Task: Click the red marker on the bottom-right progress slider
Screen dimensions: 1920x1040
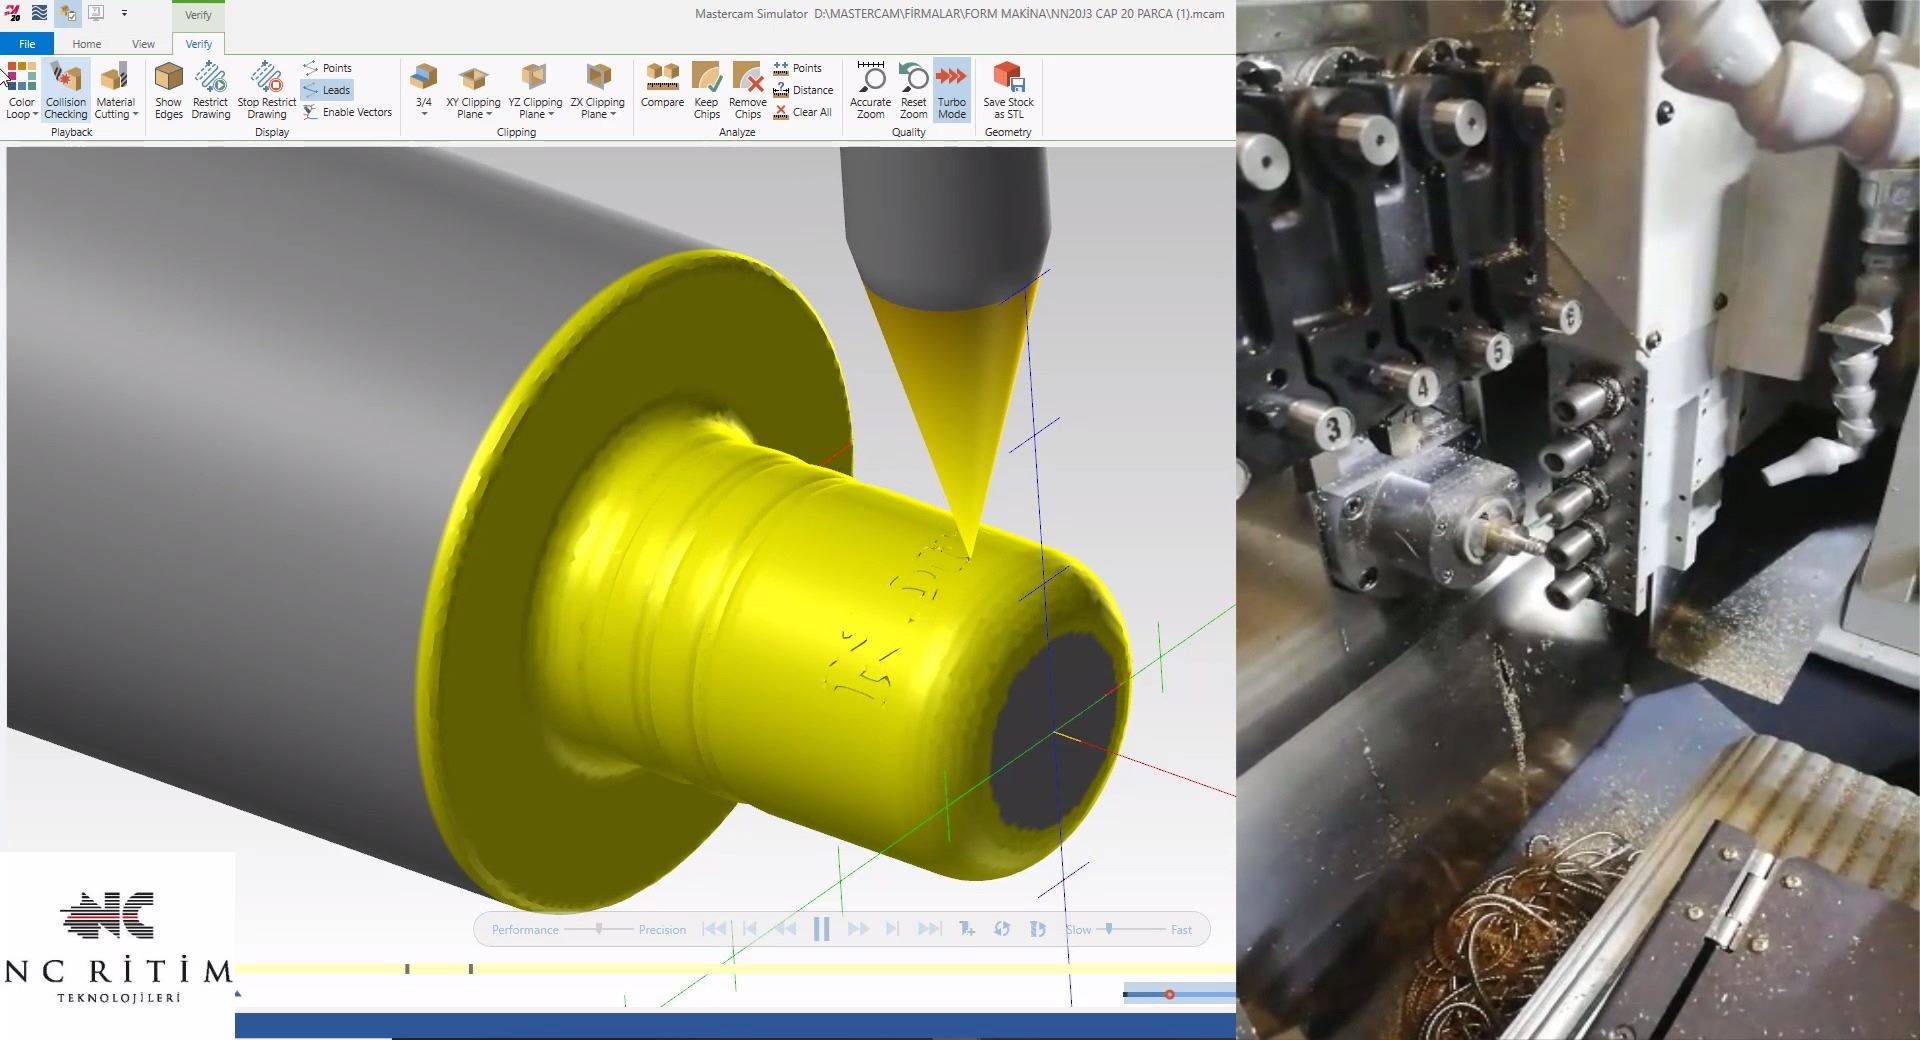Action: (1169, 994)
